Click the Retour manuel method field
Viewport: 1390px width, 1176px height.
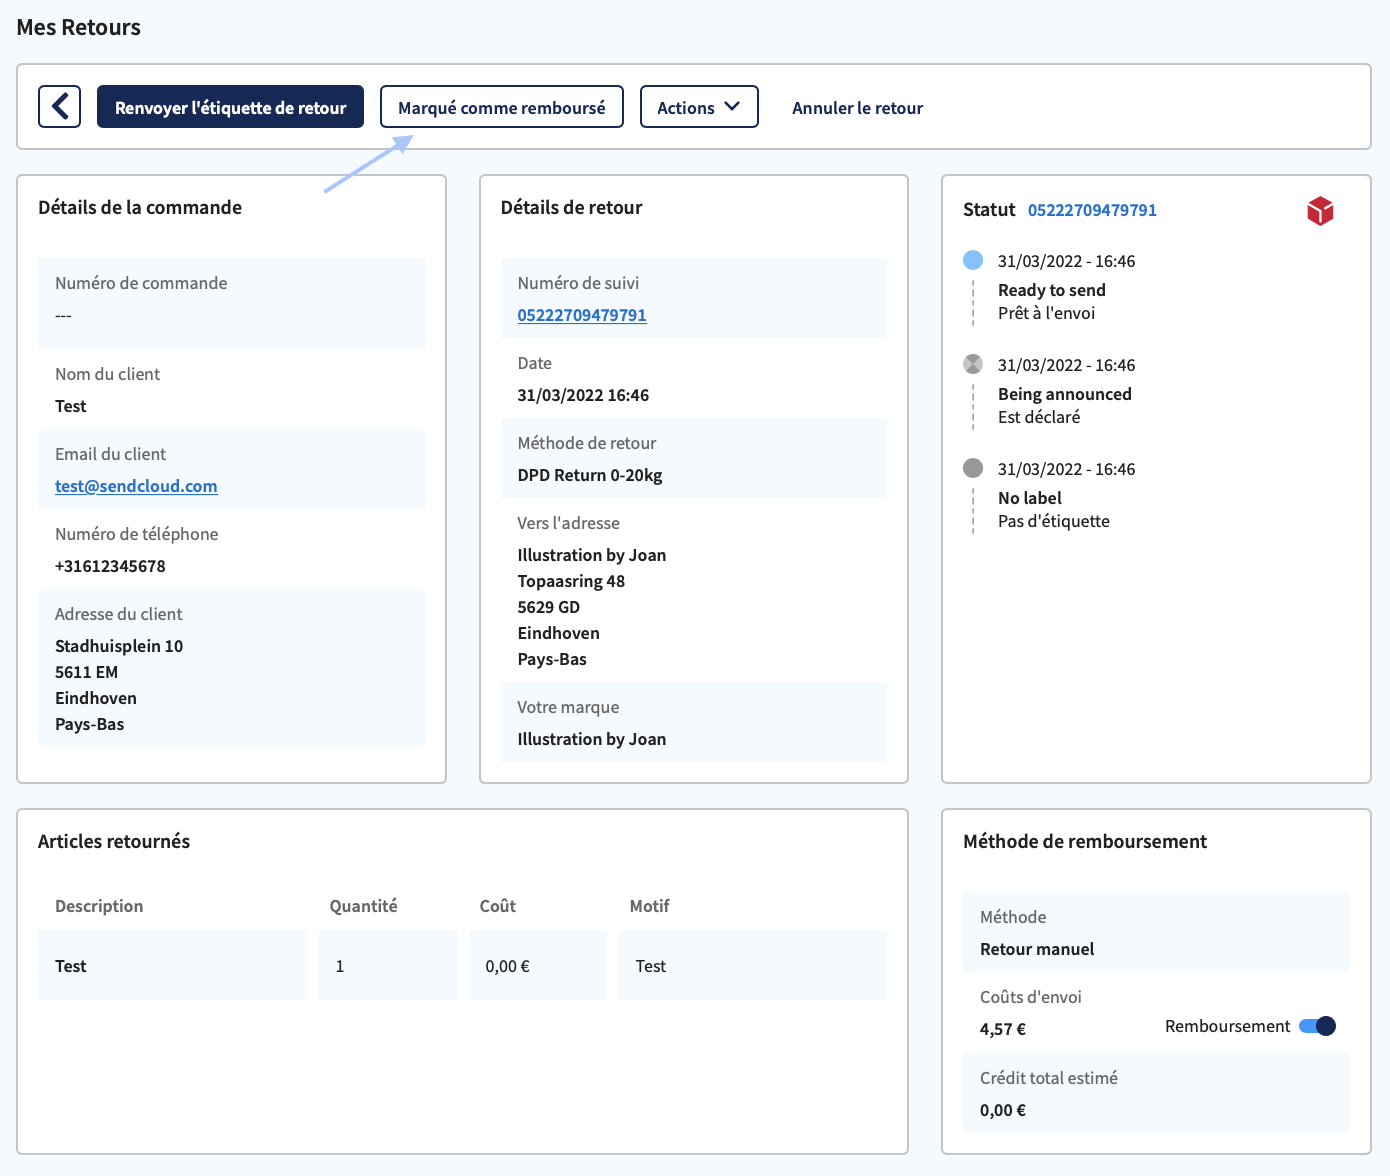pyautogui.click(x=1156, y=932)
